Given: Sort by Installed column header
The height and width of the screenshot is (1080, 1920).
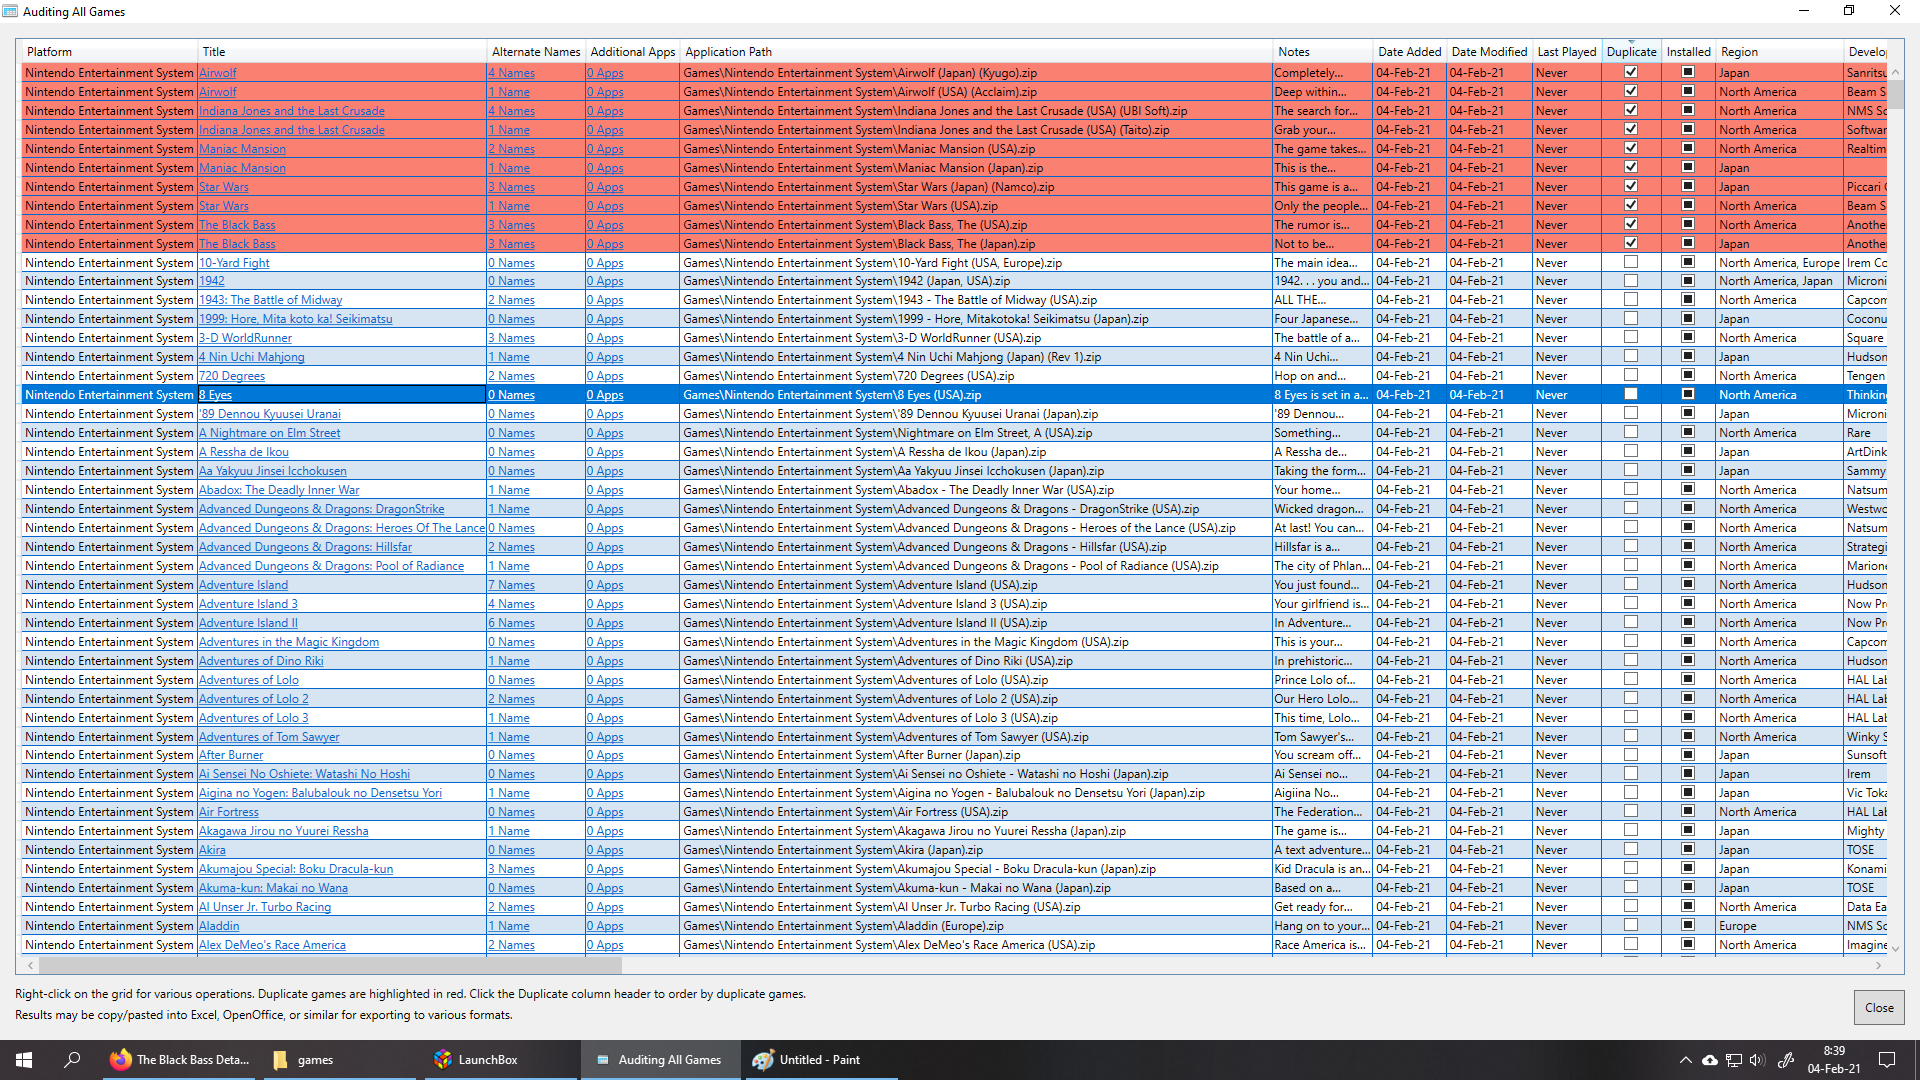Looking at the screenshot, I should [x=1688, y=52].
